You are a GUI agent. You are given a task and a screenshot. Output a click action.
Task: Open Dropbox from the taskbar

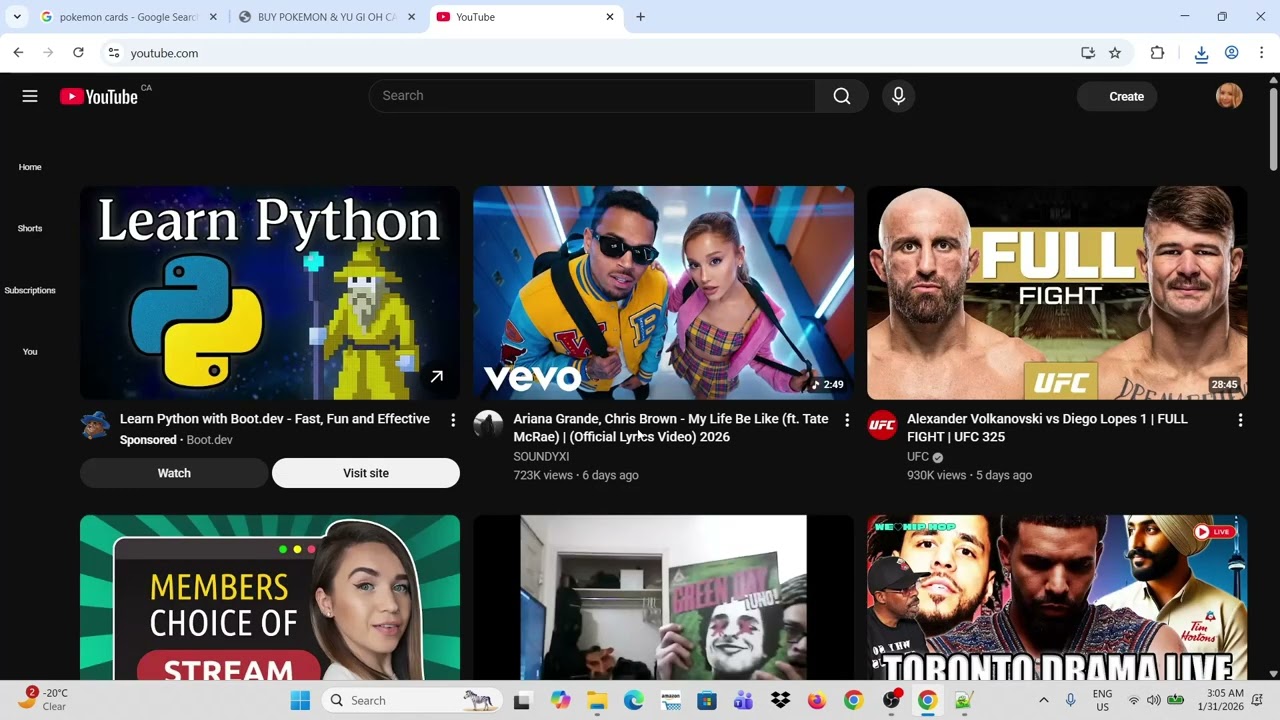tap(780, 700)
